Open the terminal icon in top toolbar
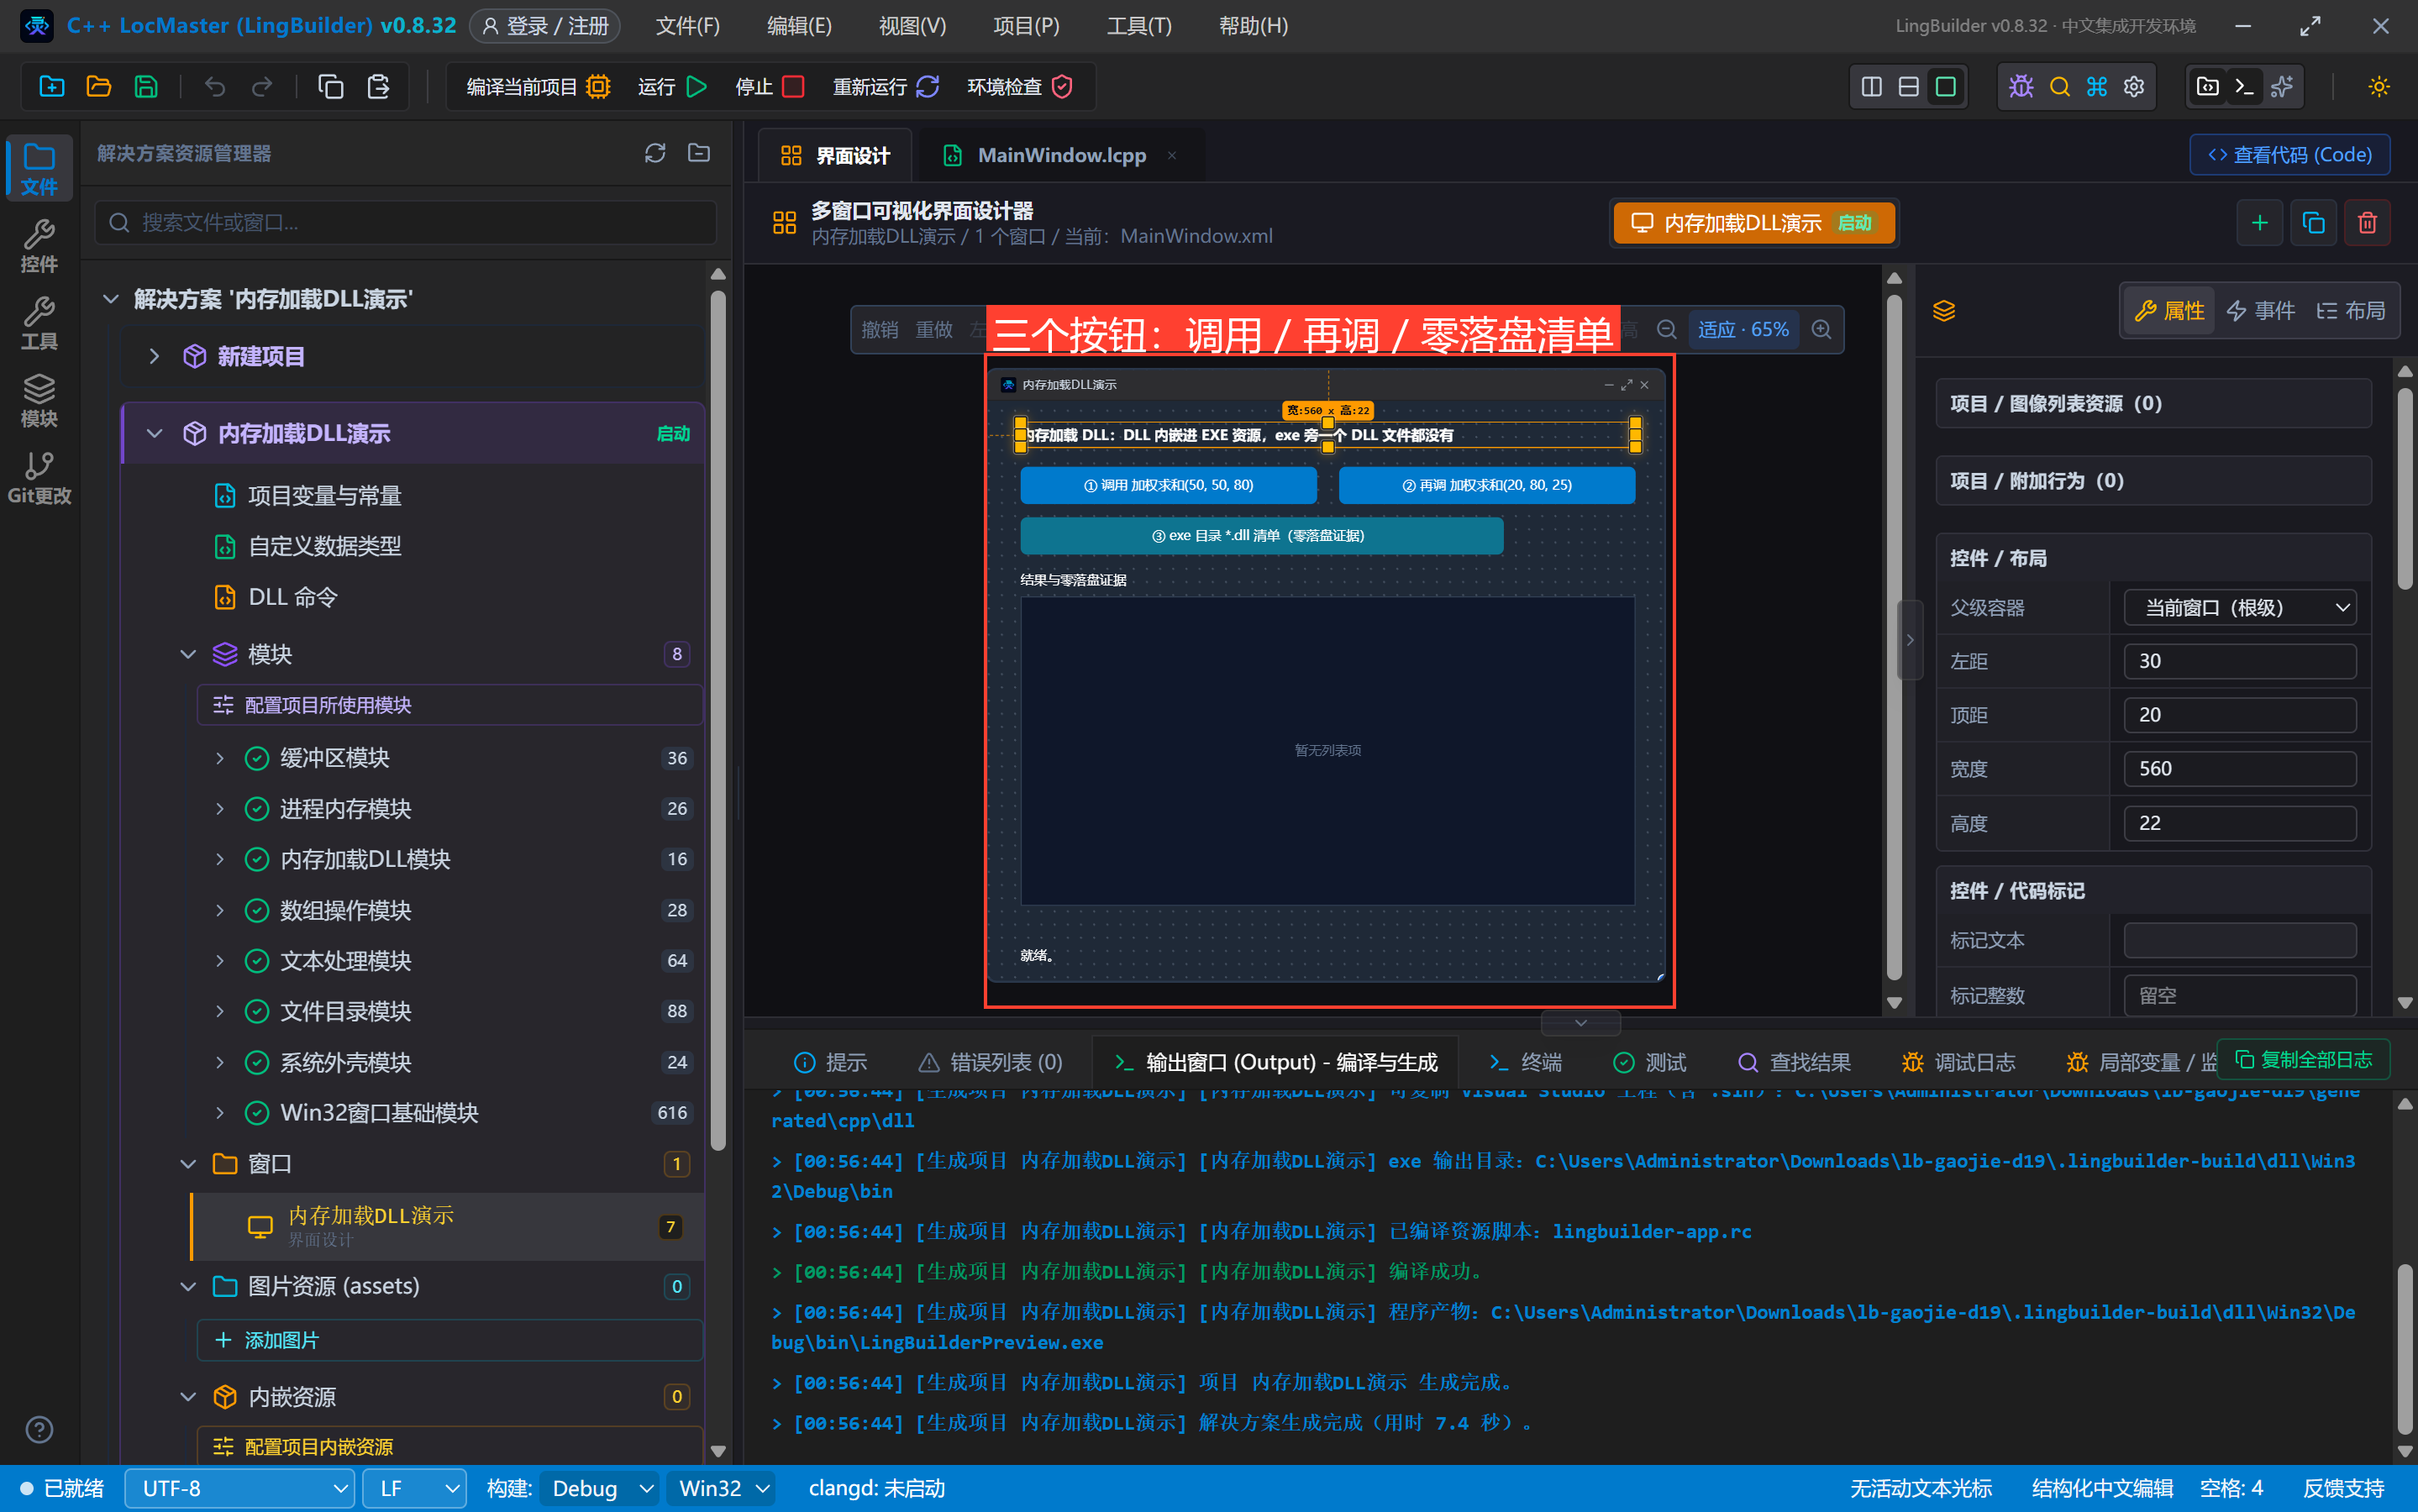The width and height of the screenshot is (2418, 1512). click(2244, 87)
